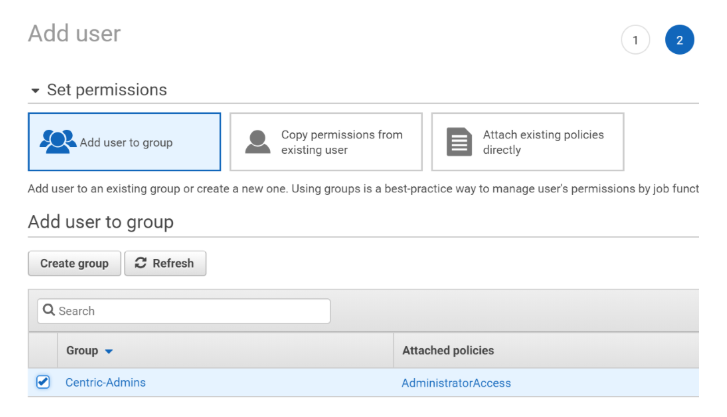Viewport: 727px width, 417px height.
Task: Open the AdministratorAccess policy link
Action: 456,383
